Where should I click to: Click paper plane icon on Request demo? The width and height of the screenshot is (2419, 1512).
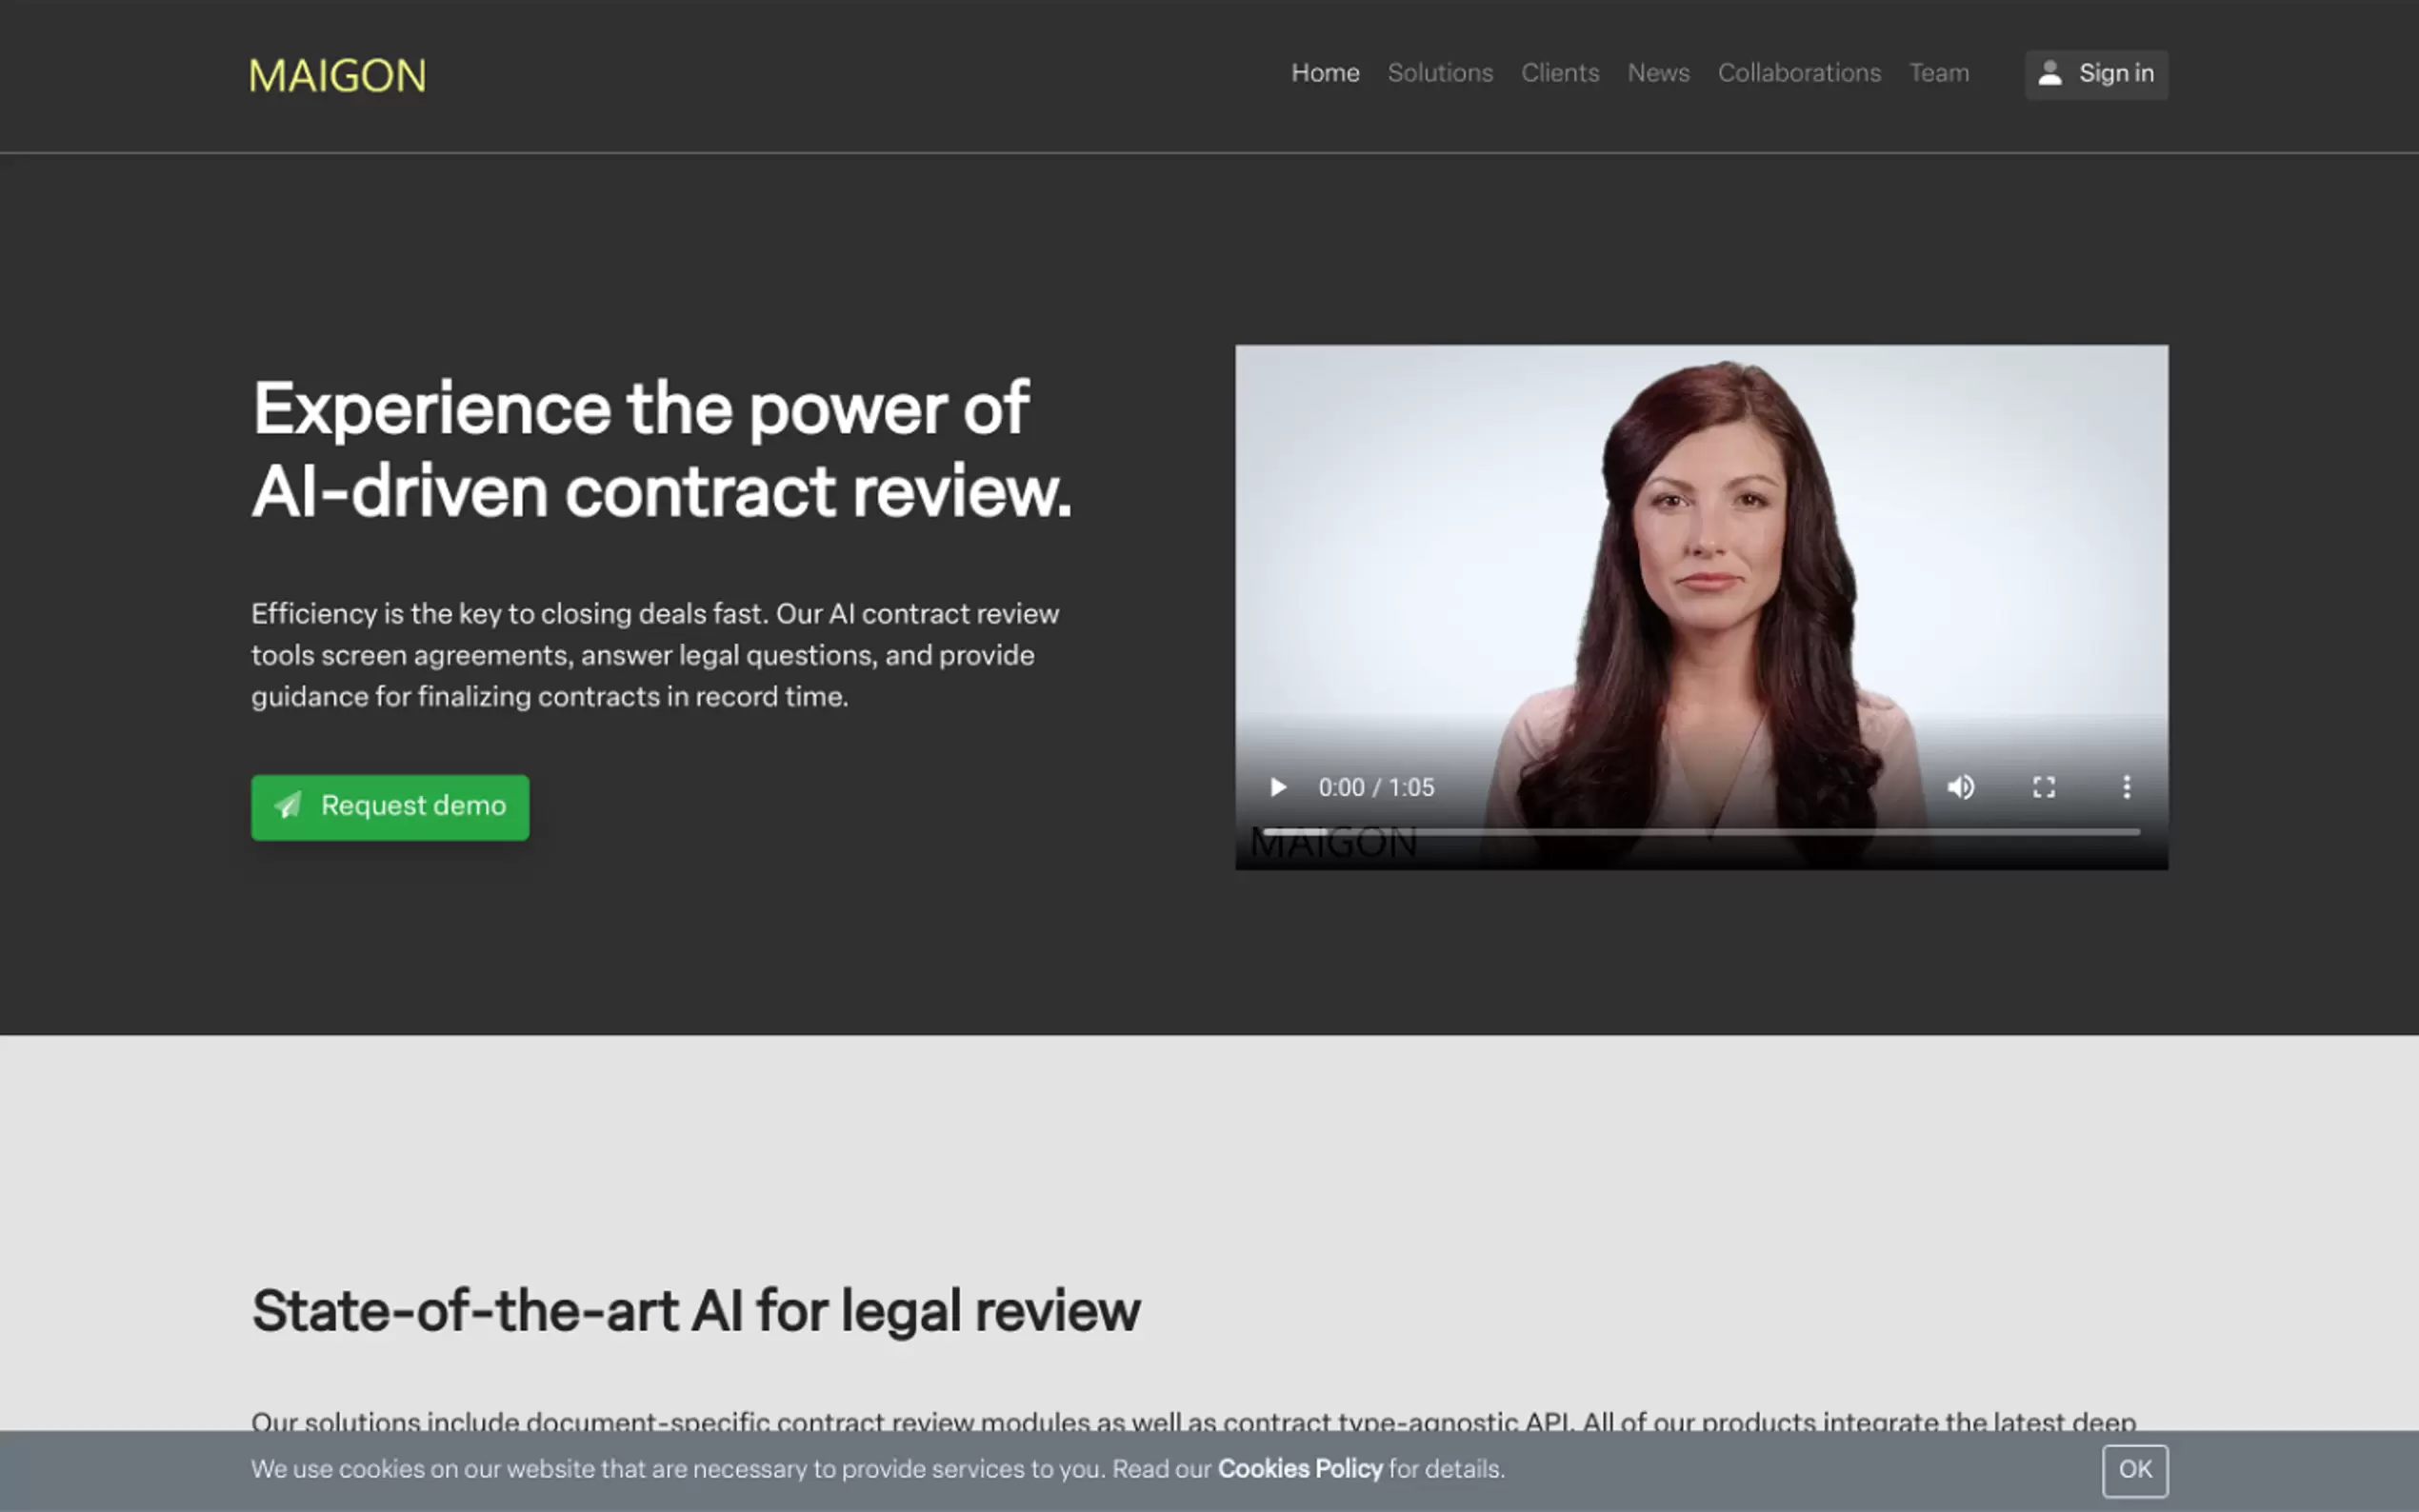pyautogui.click(x=288, y=806)
